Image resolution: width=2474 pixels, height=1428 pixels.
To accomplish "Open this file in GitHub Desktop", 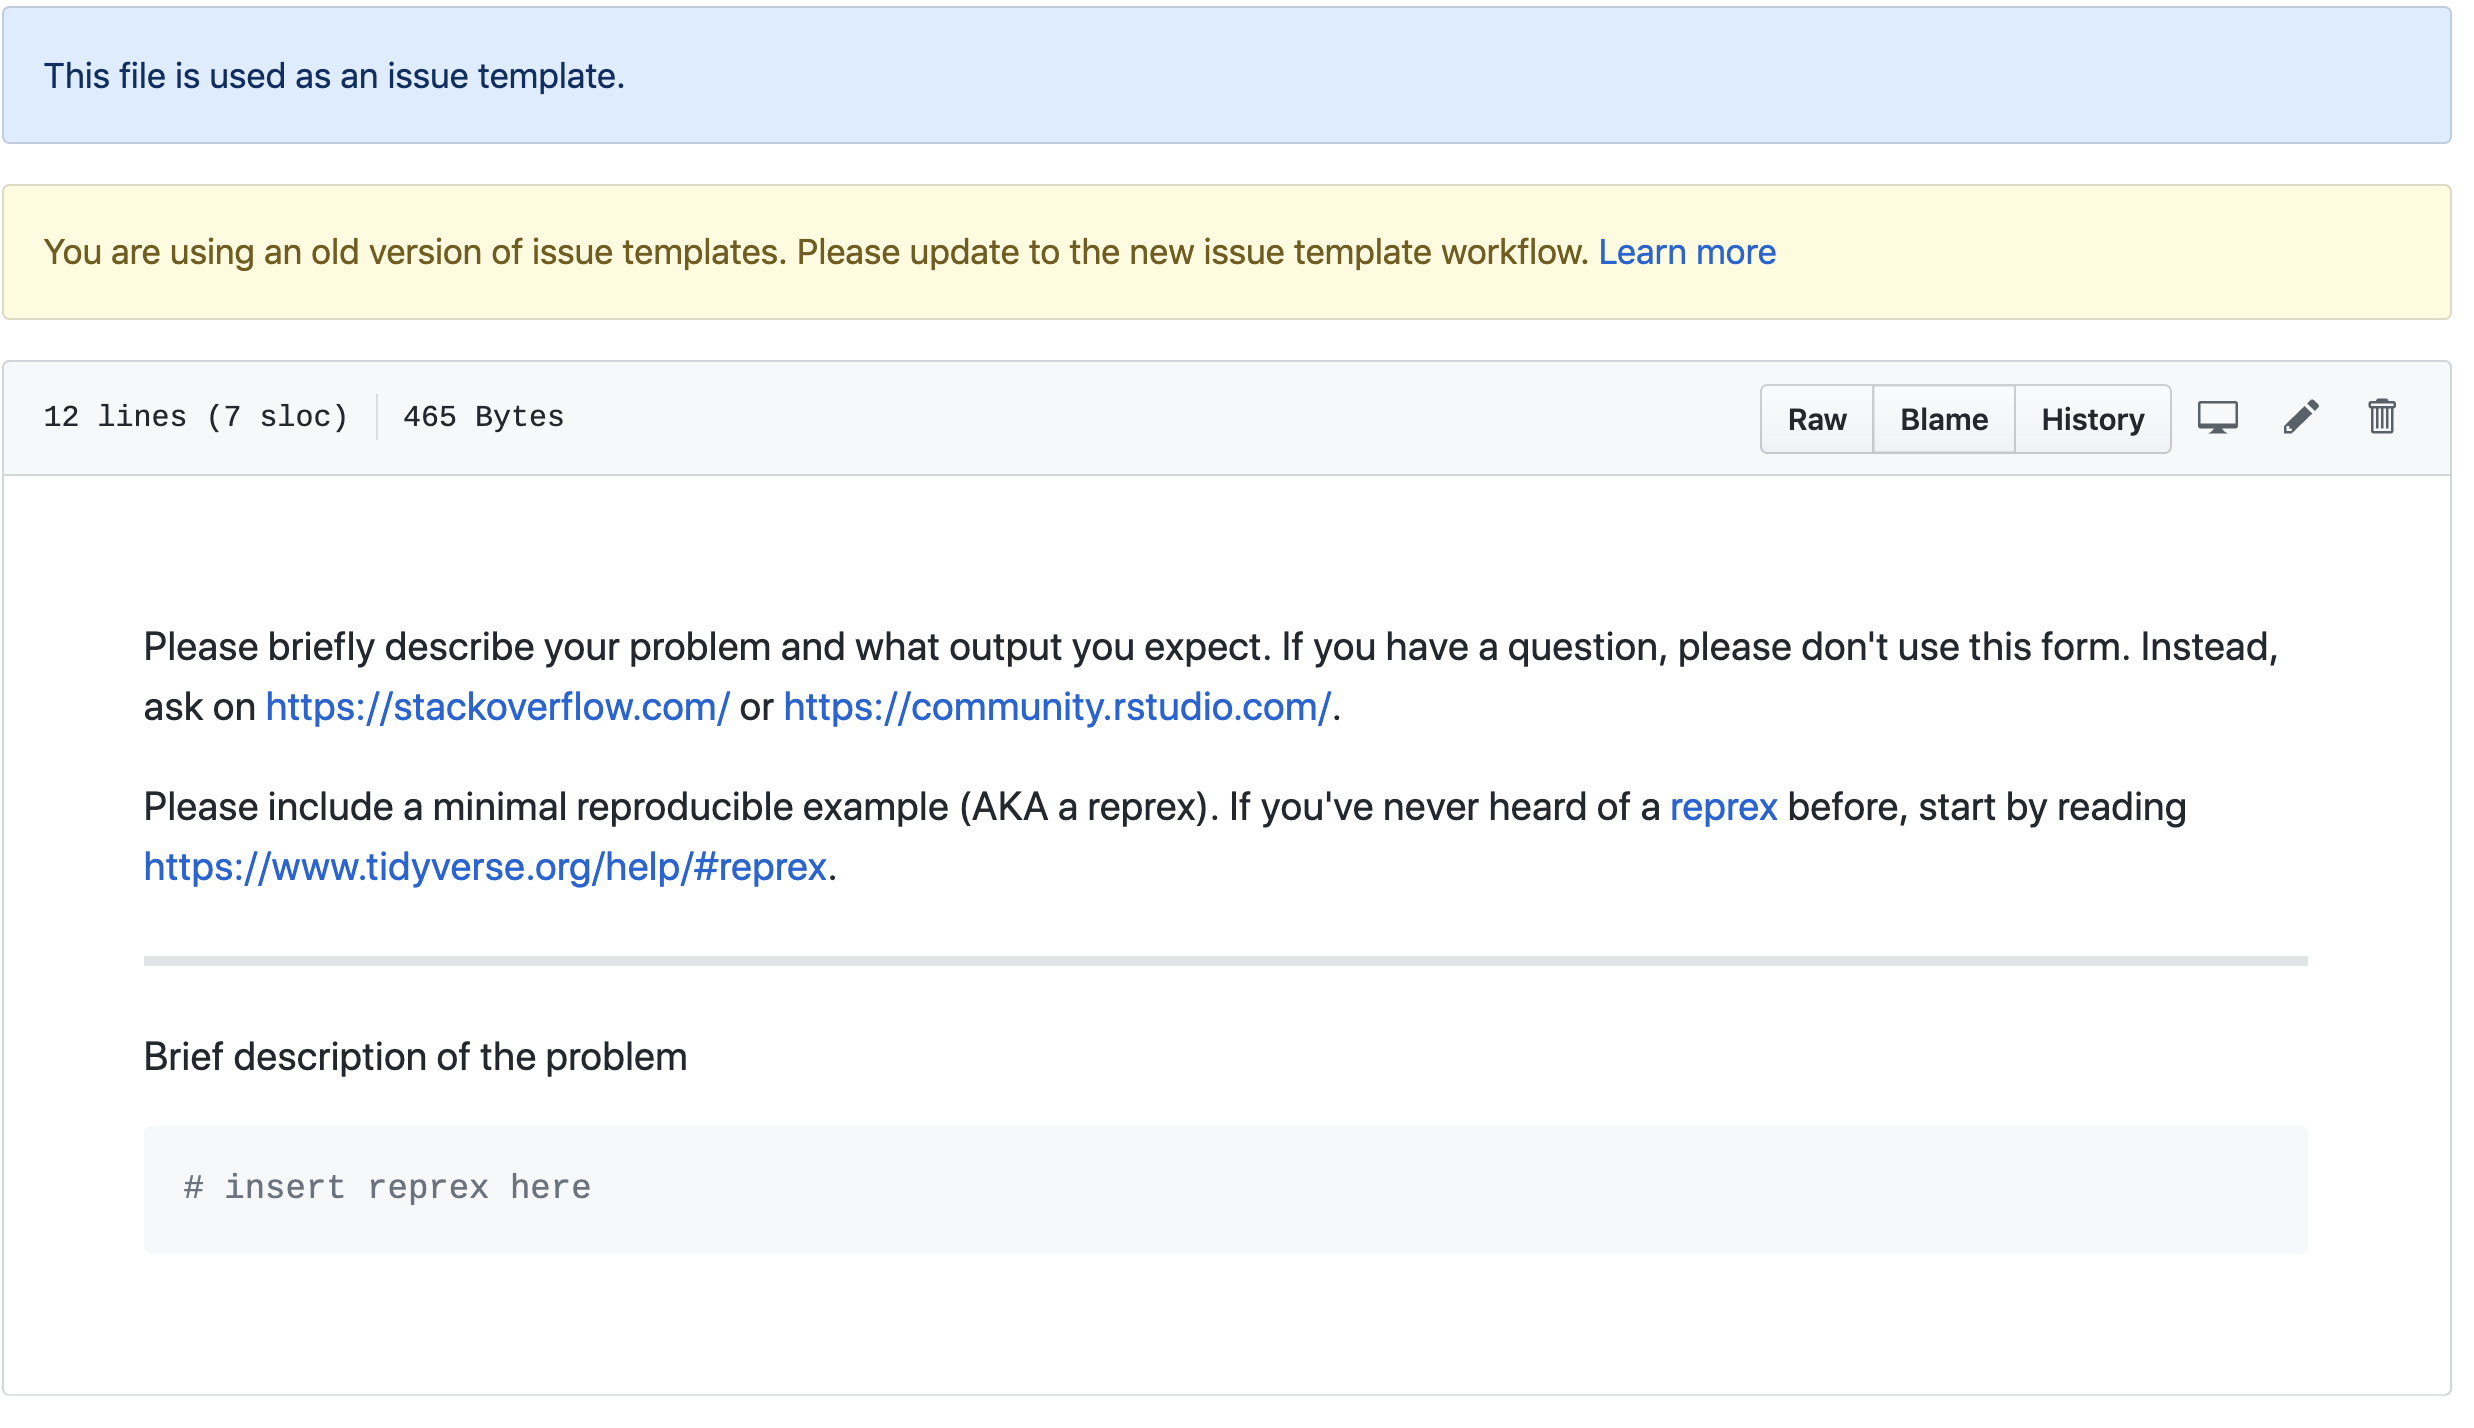I will (2216, 418).
